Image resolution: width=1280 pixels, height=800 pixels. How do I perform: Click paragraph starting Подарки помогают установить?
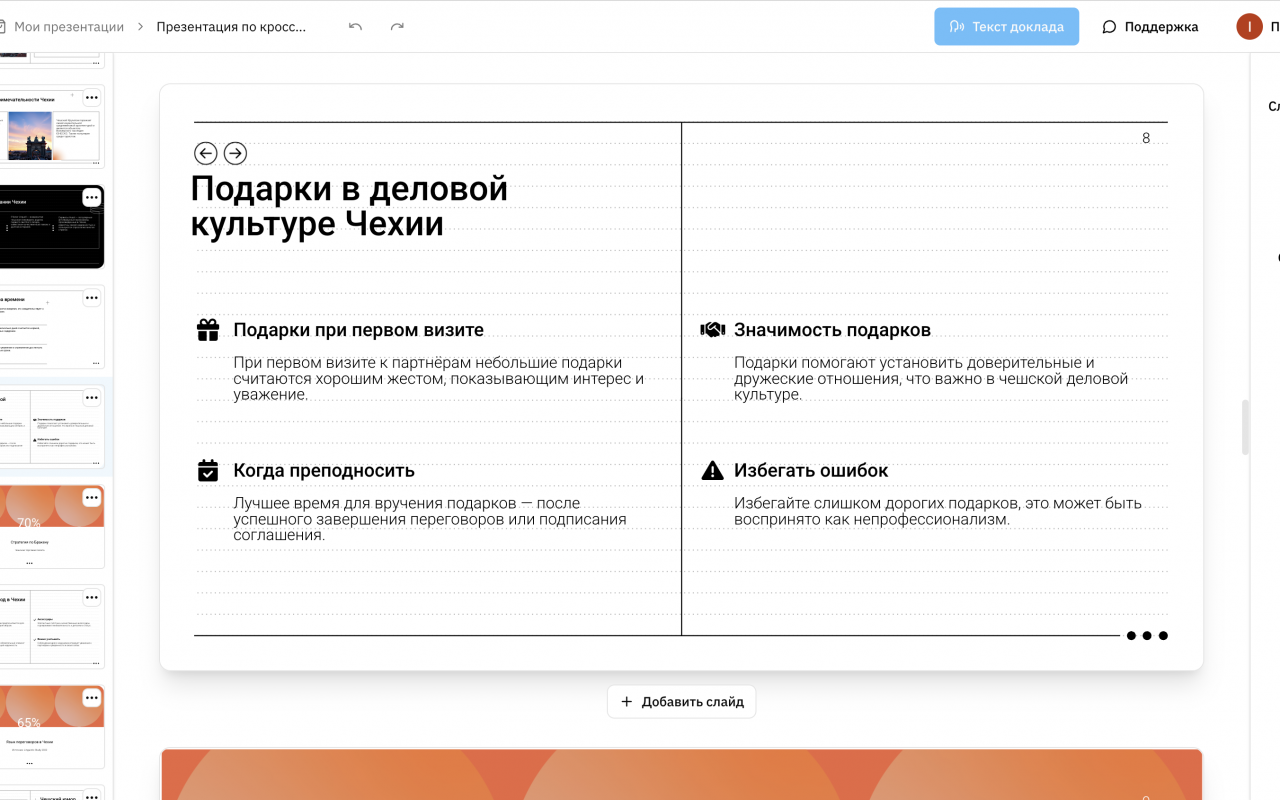pyautogui.click(x=931, y=378)
